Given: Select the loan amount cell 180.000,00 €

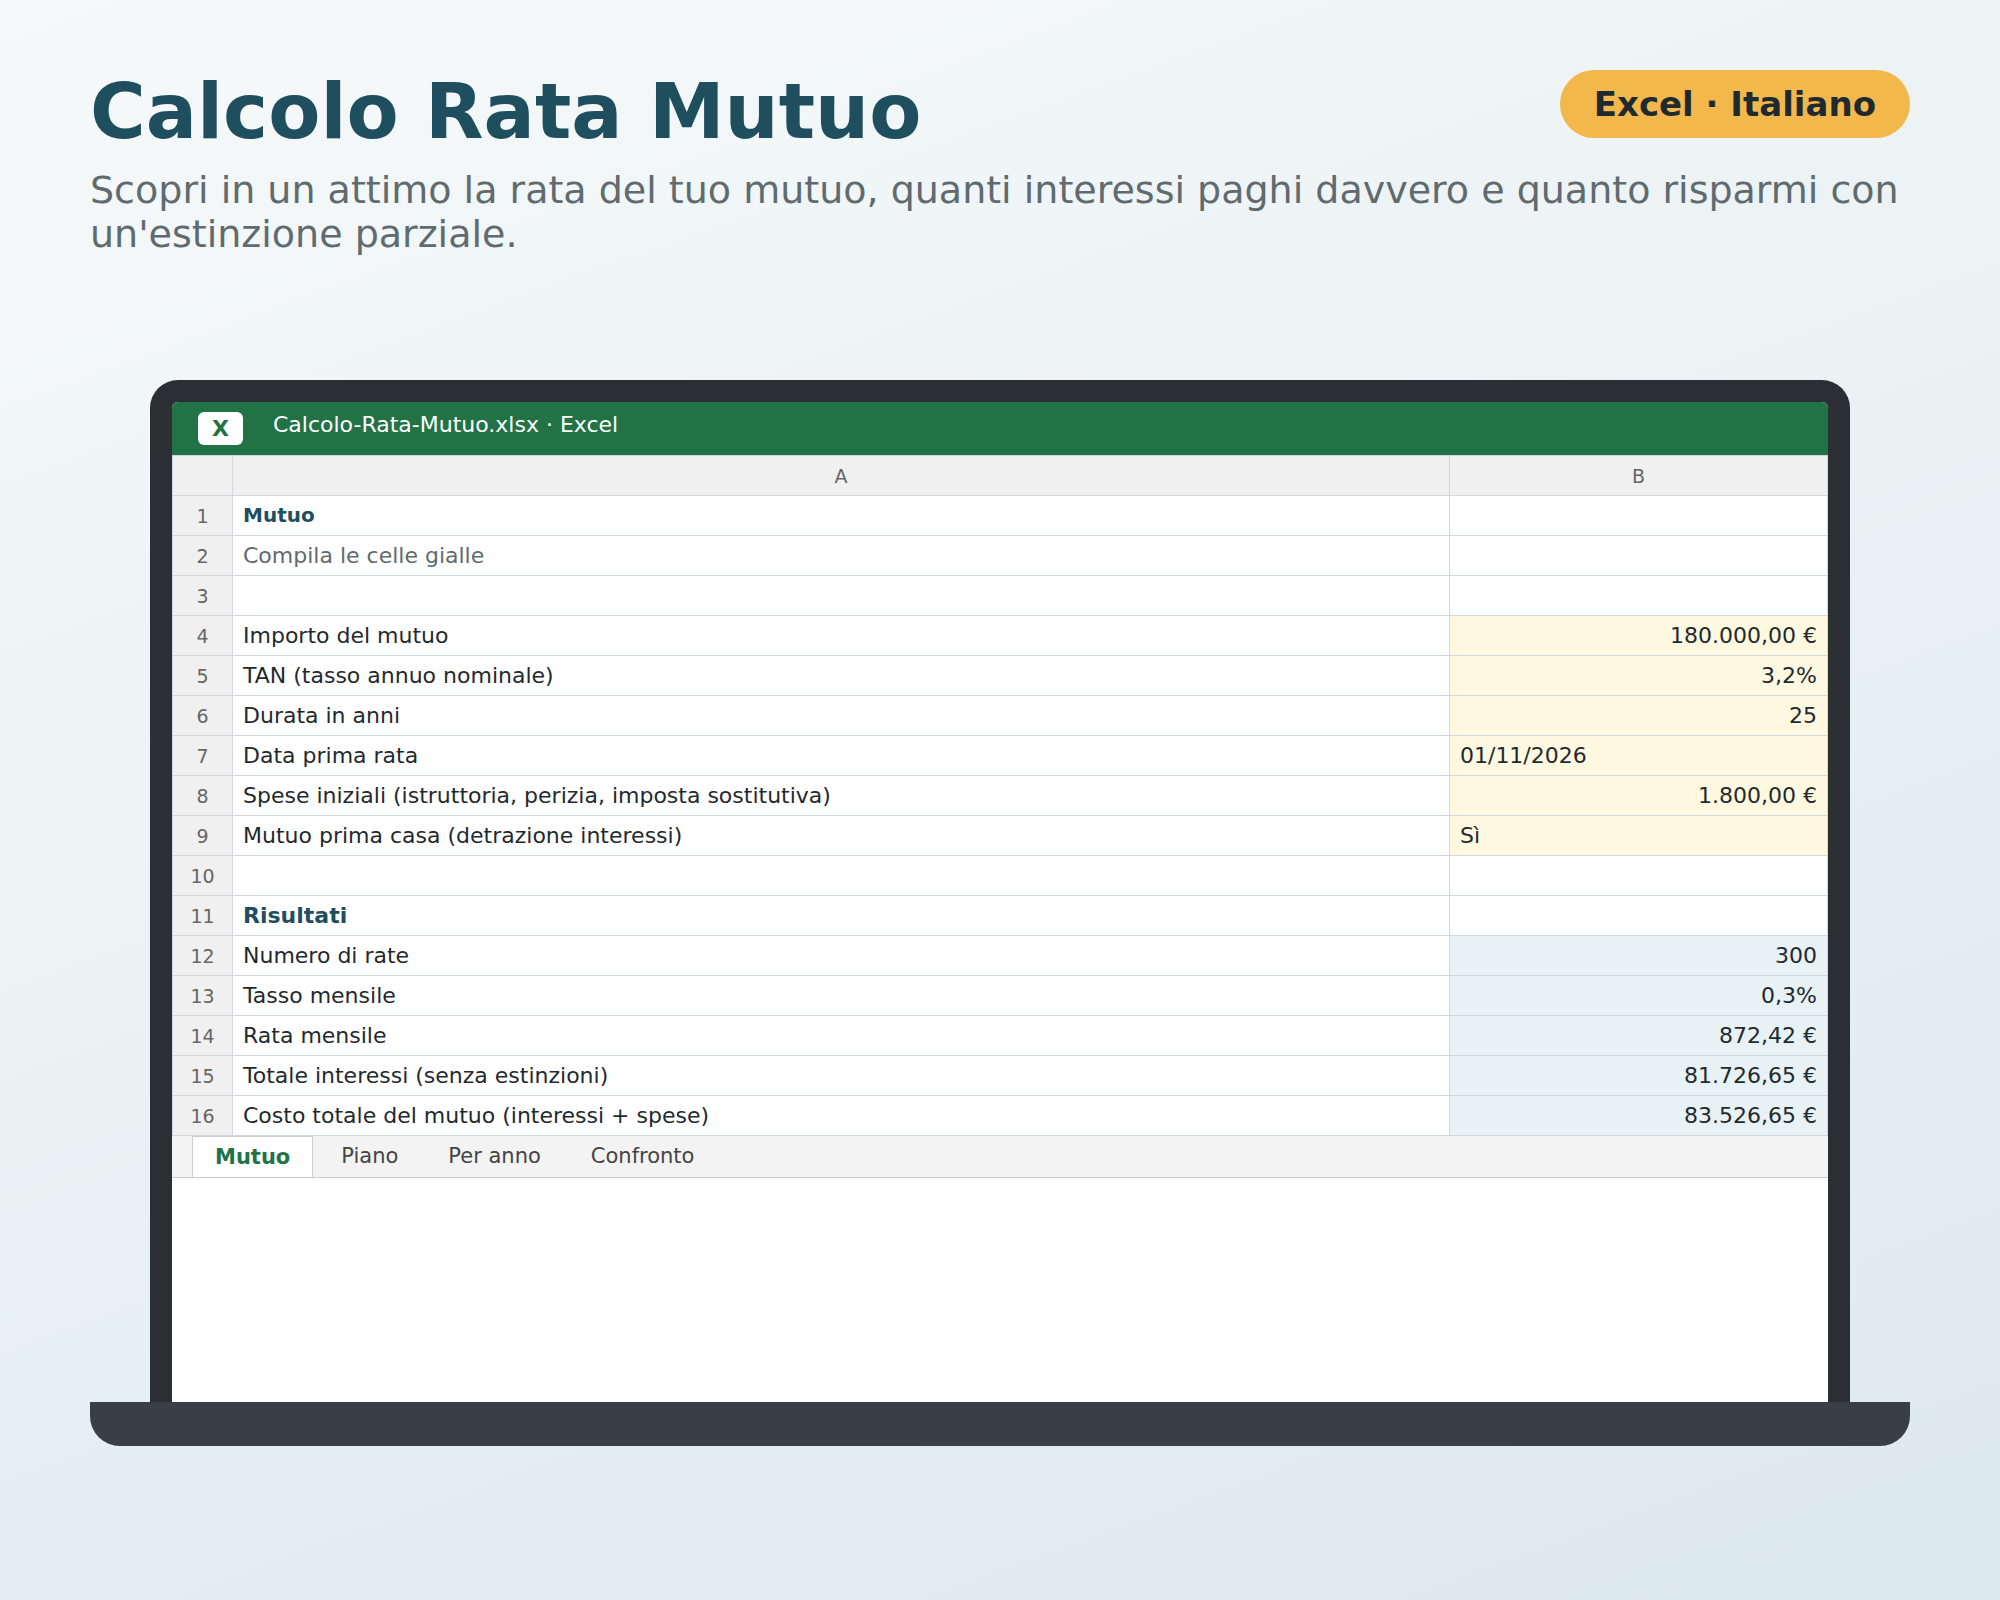Looking at the screenshot, I should (1638, 636).
